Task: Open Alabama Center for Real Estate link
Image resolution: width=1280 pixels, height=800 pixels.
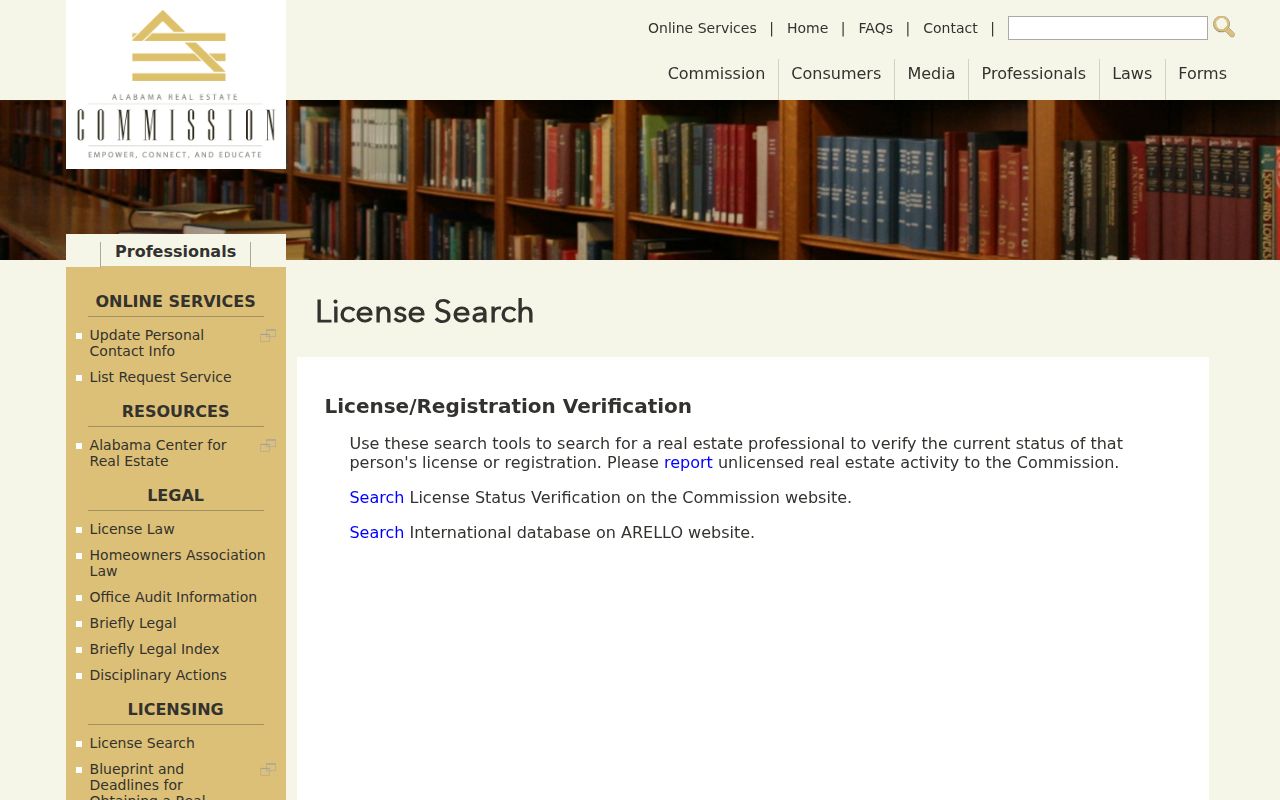Action: click(158, 453)
